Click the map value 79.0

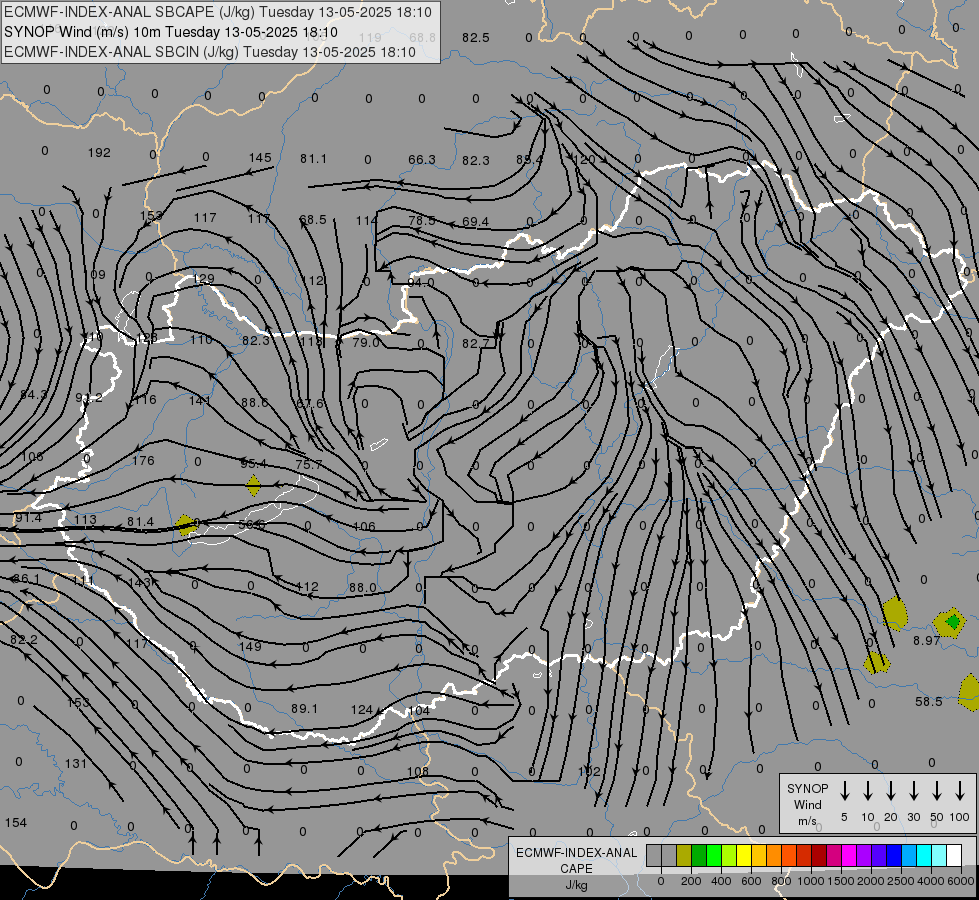[366, 342]
